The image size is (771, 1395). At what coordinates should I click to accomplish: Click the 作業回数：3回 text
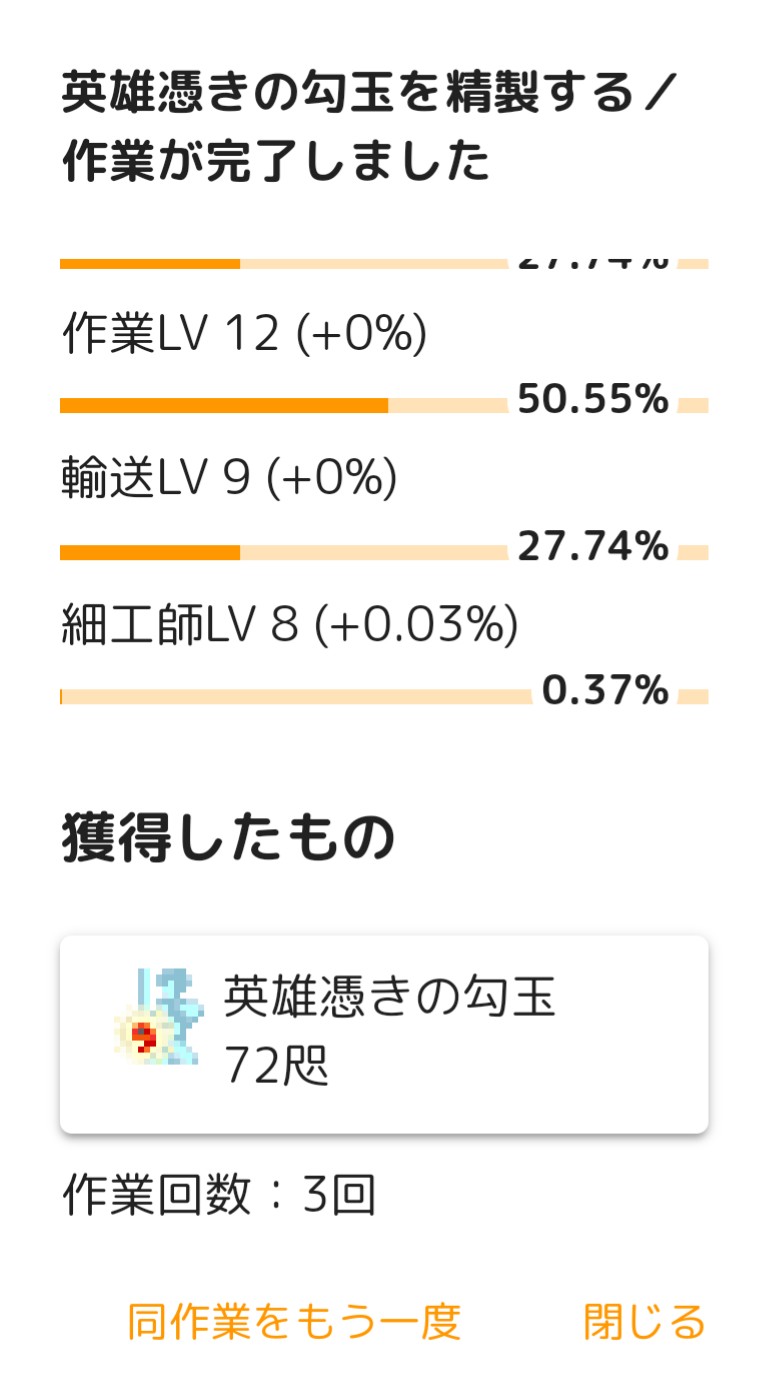[219, 1194]
